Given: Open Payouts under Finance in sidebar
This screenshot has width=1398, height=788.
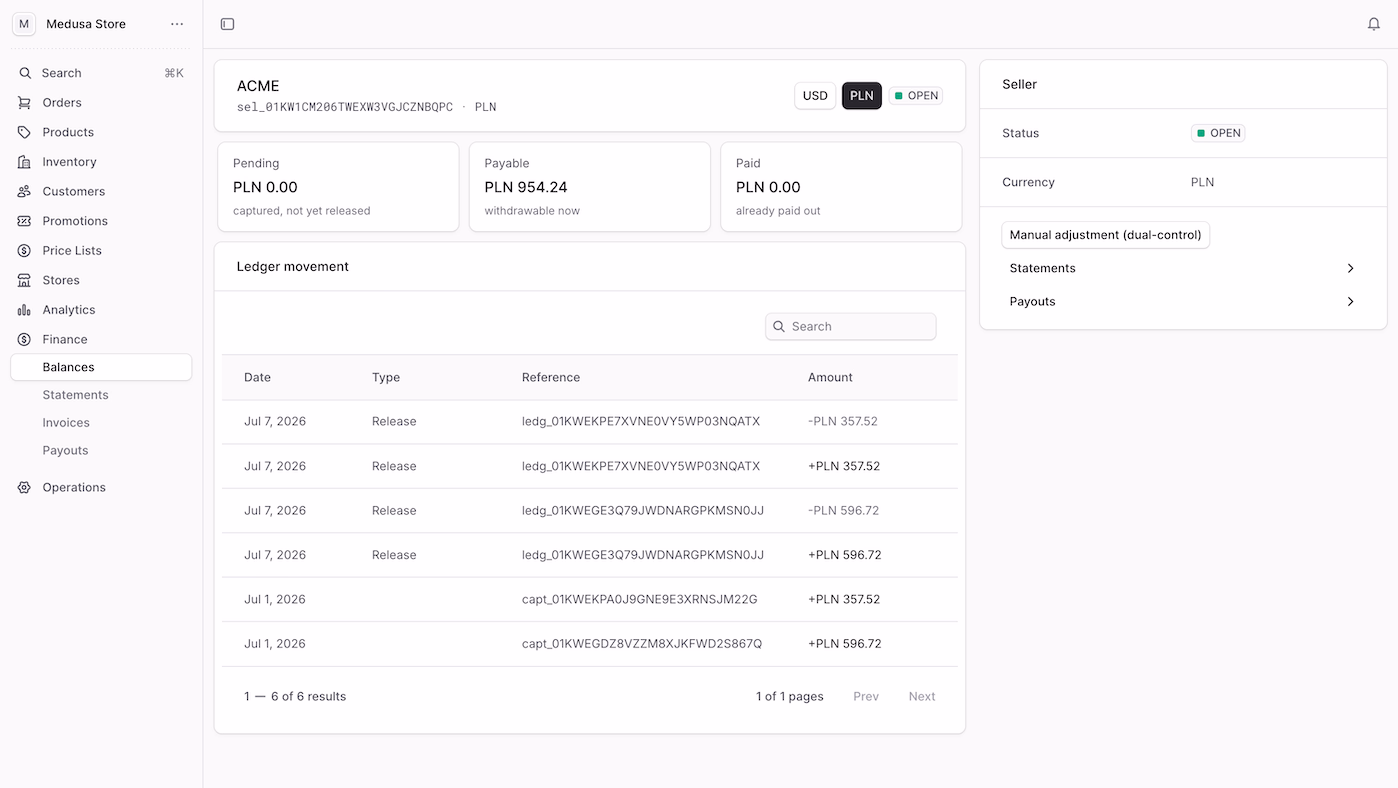Looking at the screenshot, I should point(101,450).
